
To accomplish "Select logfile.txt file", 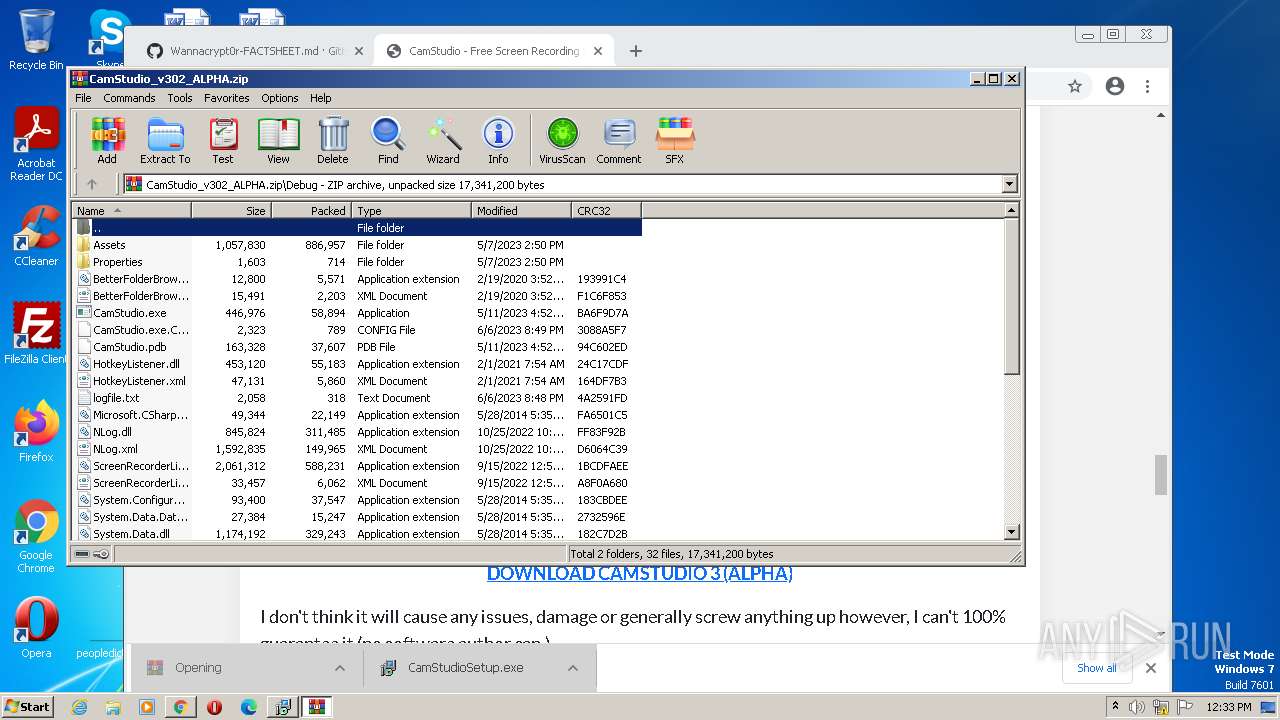I will pyautogui.click(x=357, y=398).
